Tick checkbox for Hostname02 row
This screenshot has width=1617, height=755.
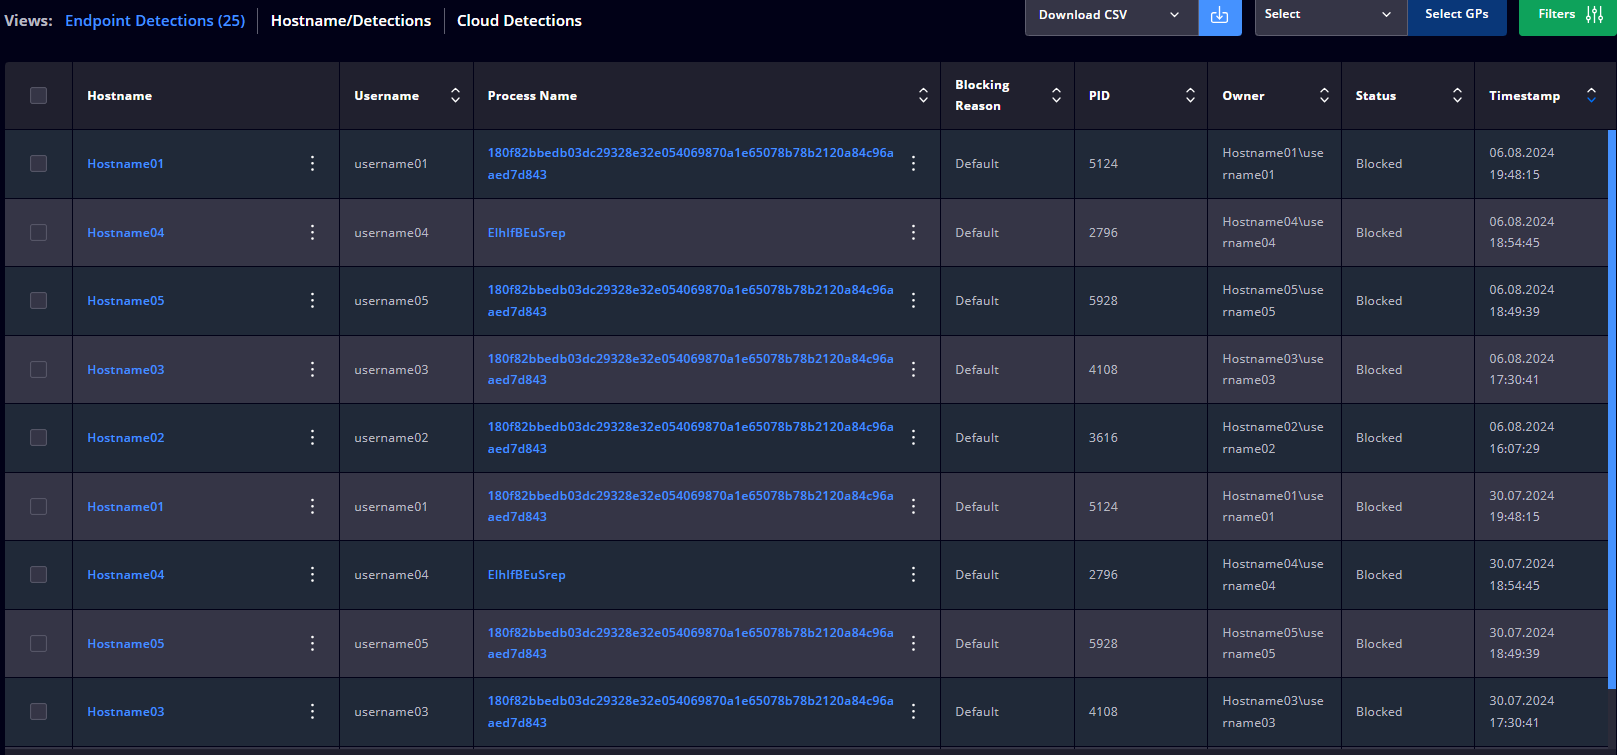(x=38, y=437)
